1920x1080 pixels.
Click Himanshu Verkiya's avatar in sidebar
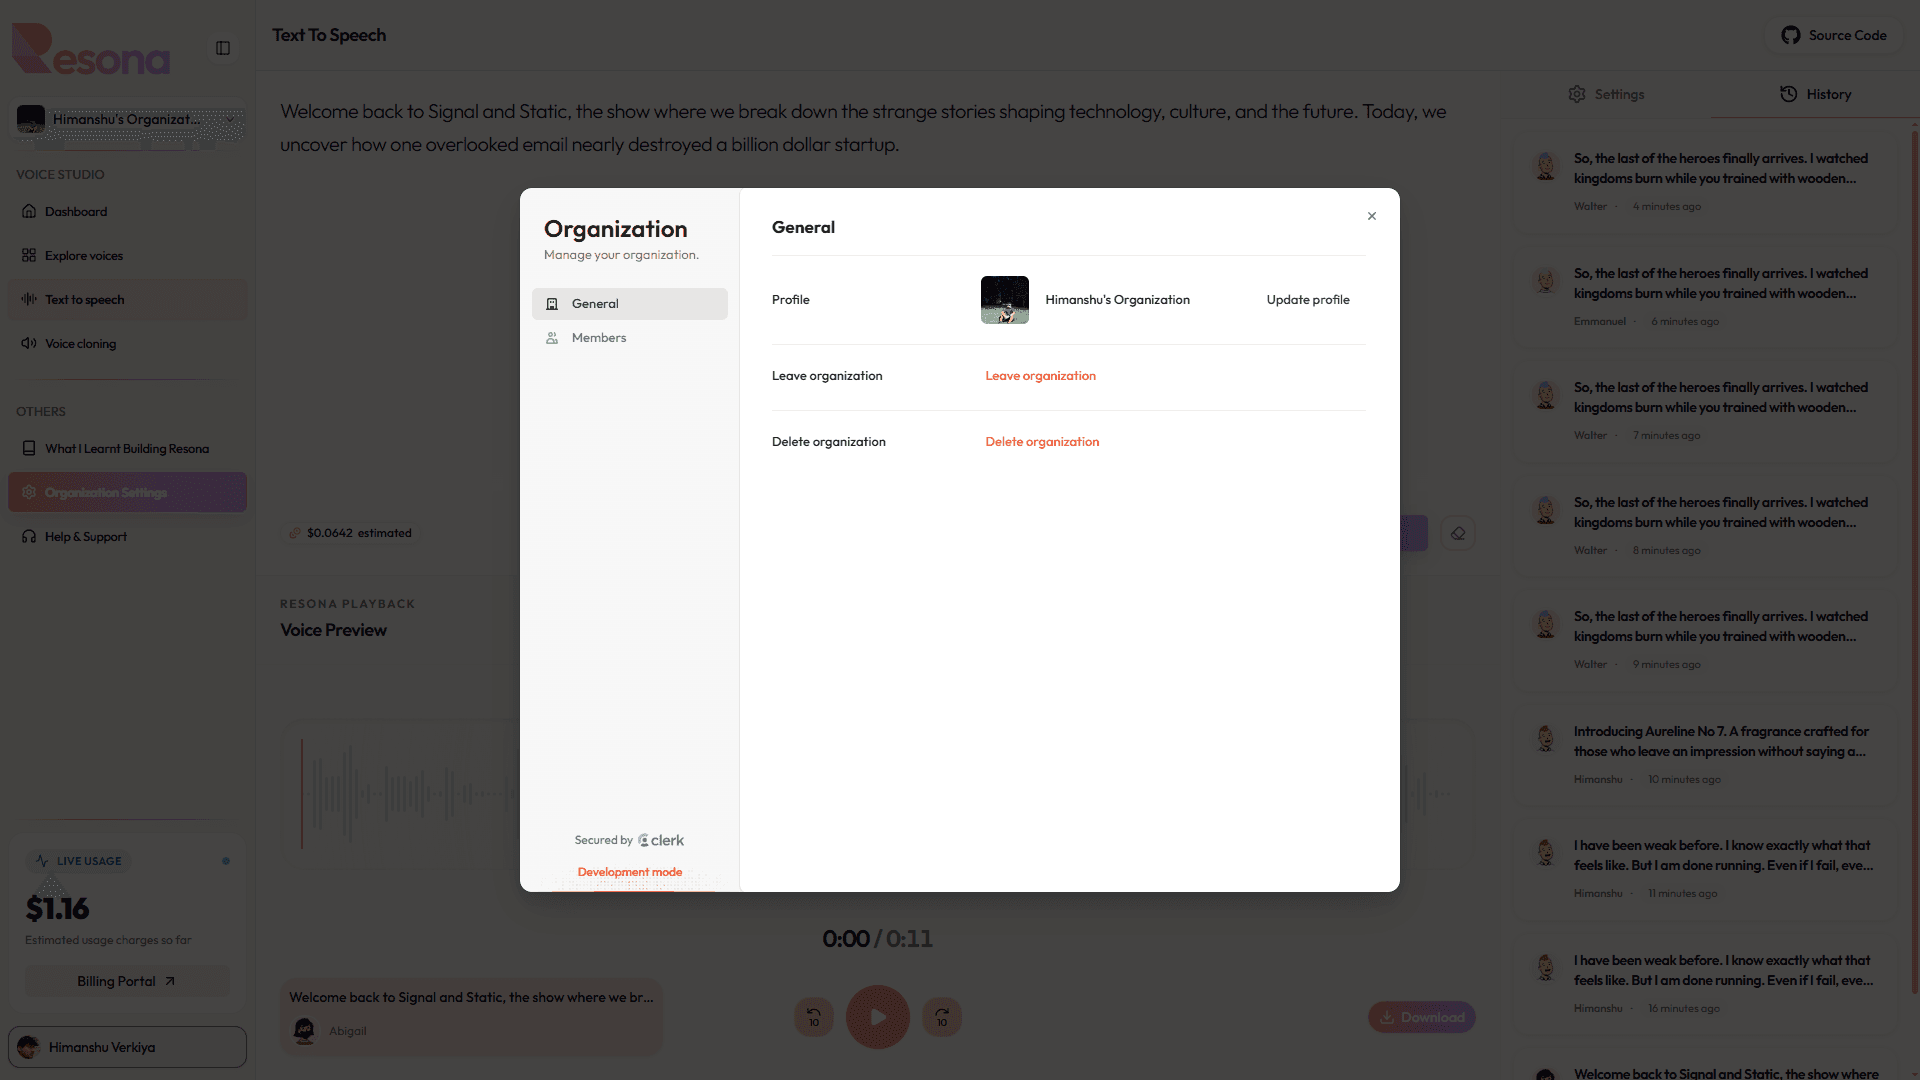pyautogui.click(x=28, y=1047)
